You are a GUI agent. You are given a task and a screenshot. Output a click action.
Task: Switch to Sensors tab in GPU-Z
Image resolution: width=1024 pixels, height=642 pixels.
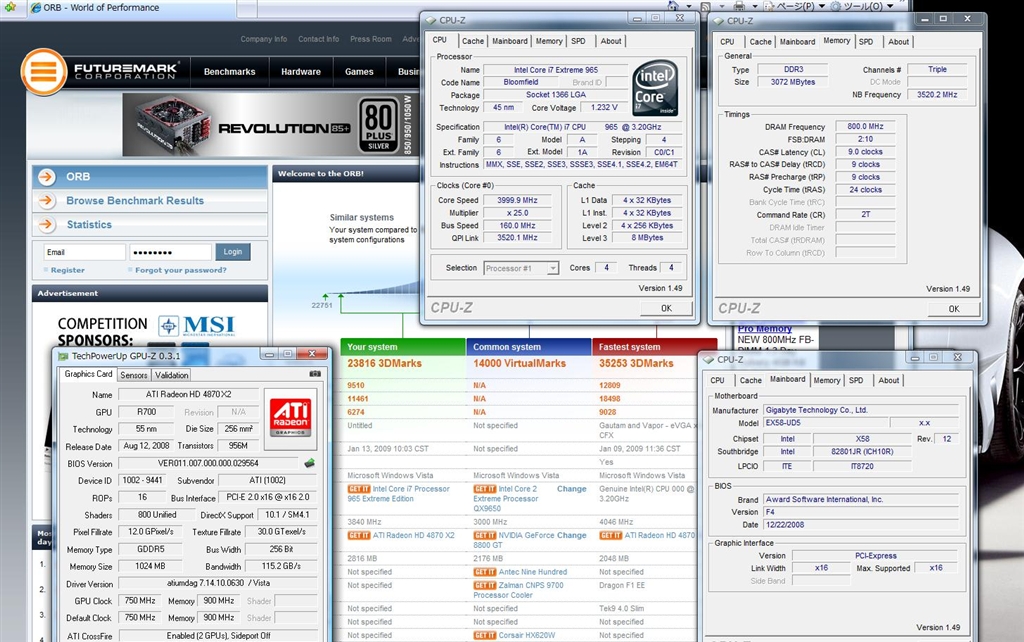(133, 375)
